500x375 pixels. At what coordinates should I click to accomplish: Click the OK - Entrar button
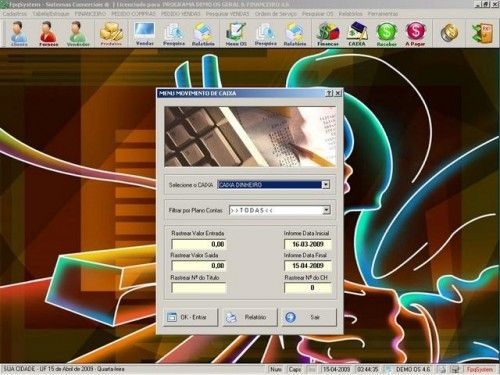pyautogui.click(x=191, y=317)
